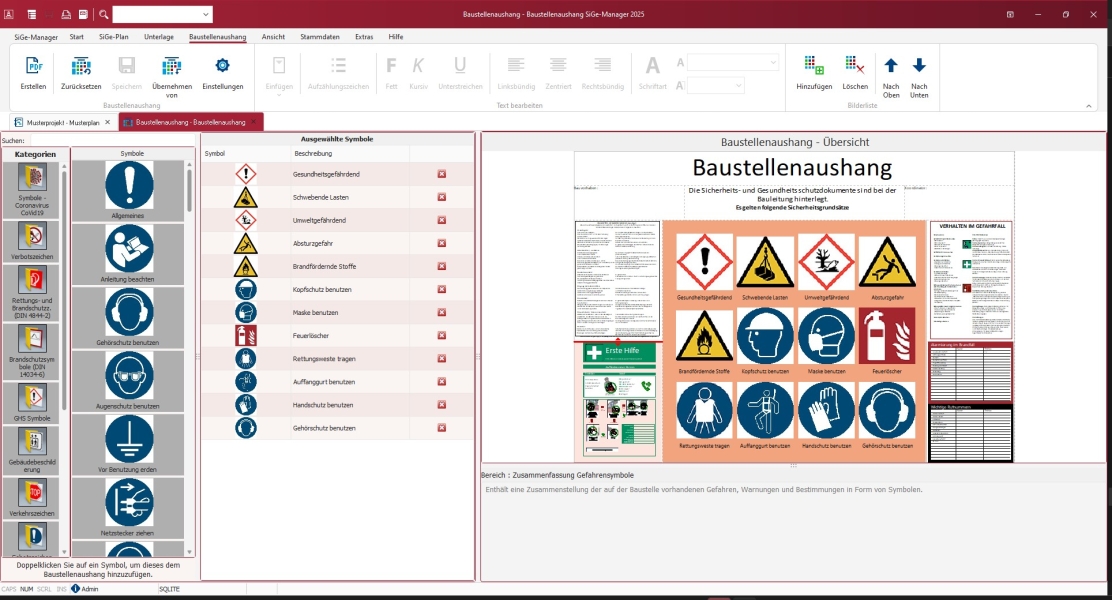This screenshot has width=1112, height=600.
Task: Open the Hilfe ribbon tab
Action: click(x=396, y=37)
